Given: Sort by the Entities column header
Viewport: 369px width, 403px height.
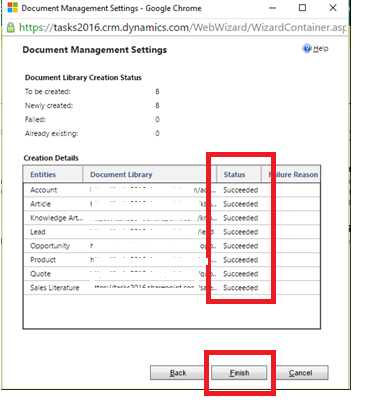Looking at the screenshot, I should click(x=53, y=174).
